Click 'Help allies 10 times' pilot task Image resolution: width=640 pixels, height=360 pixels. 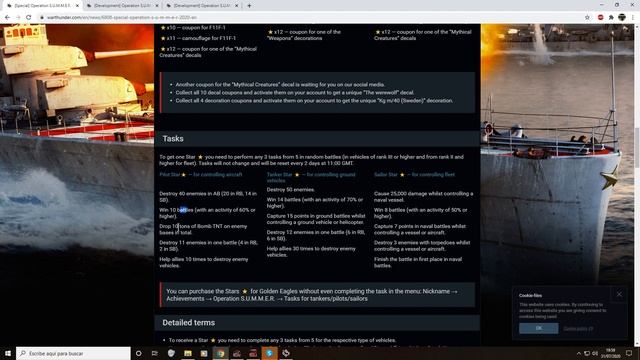click(x=204, y=262)
